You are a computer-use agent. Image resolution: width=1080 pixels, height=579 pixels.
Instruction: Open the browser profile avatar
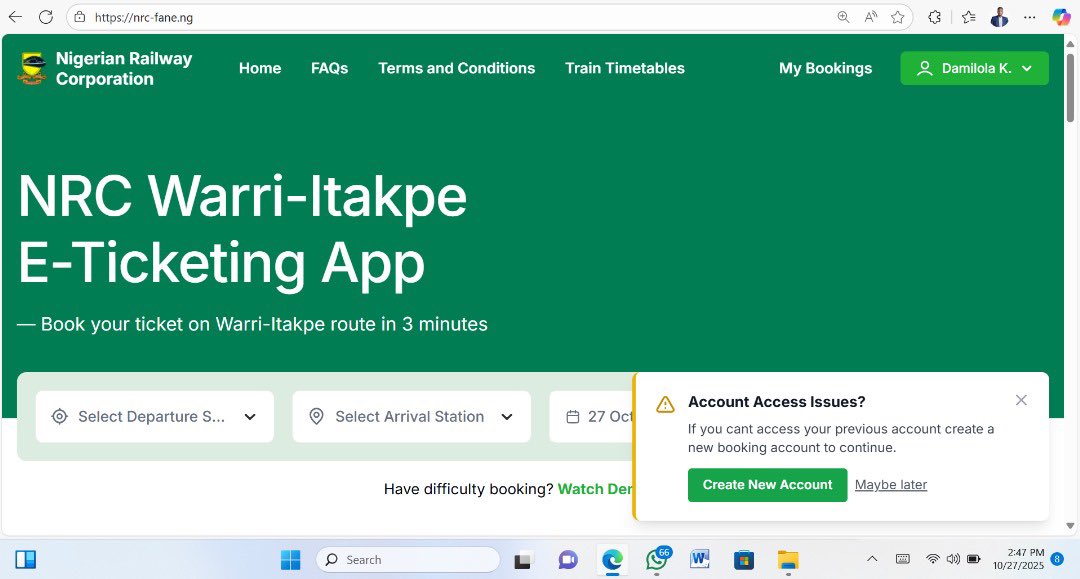pos(999,17)
